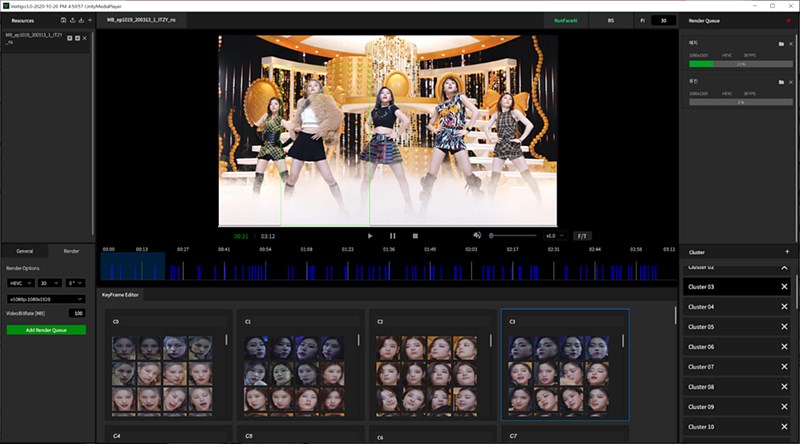
Task: Delete Cluster 10 using its X icon
Action: tap(784, 427)
